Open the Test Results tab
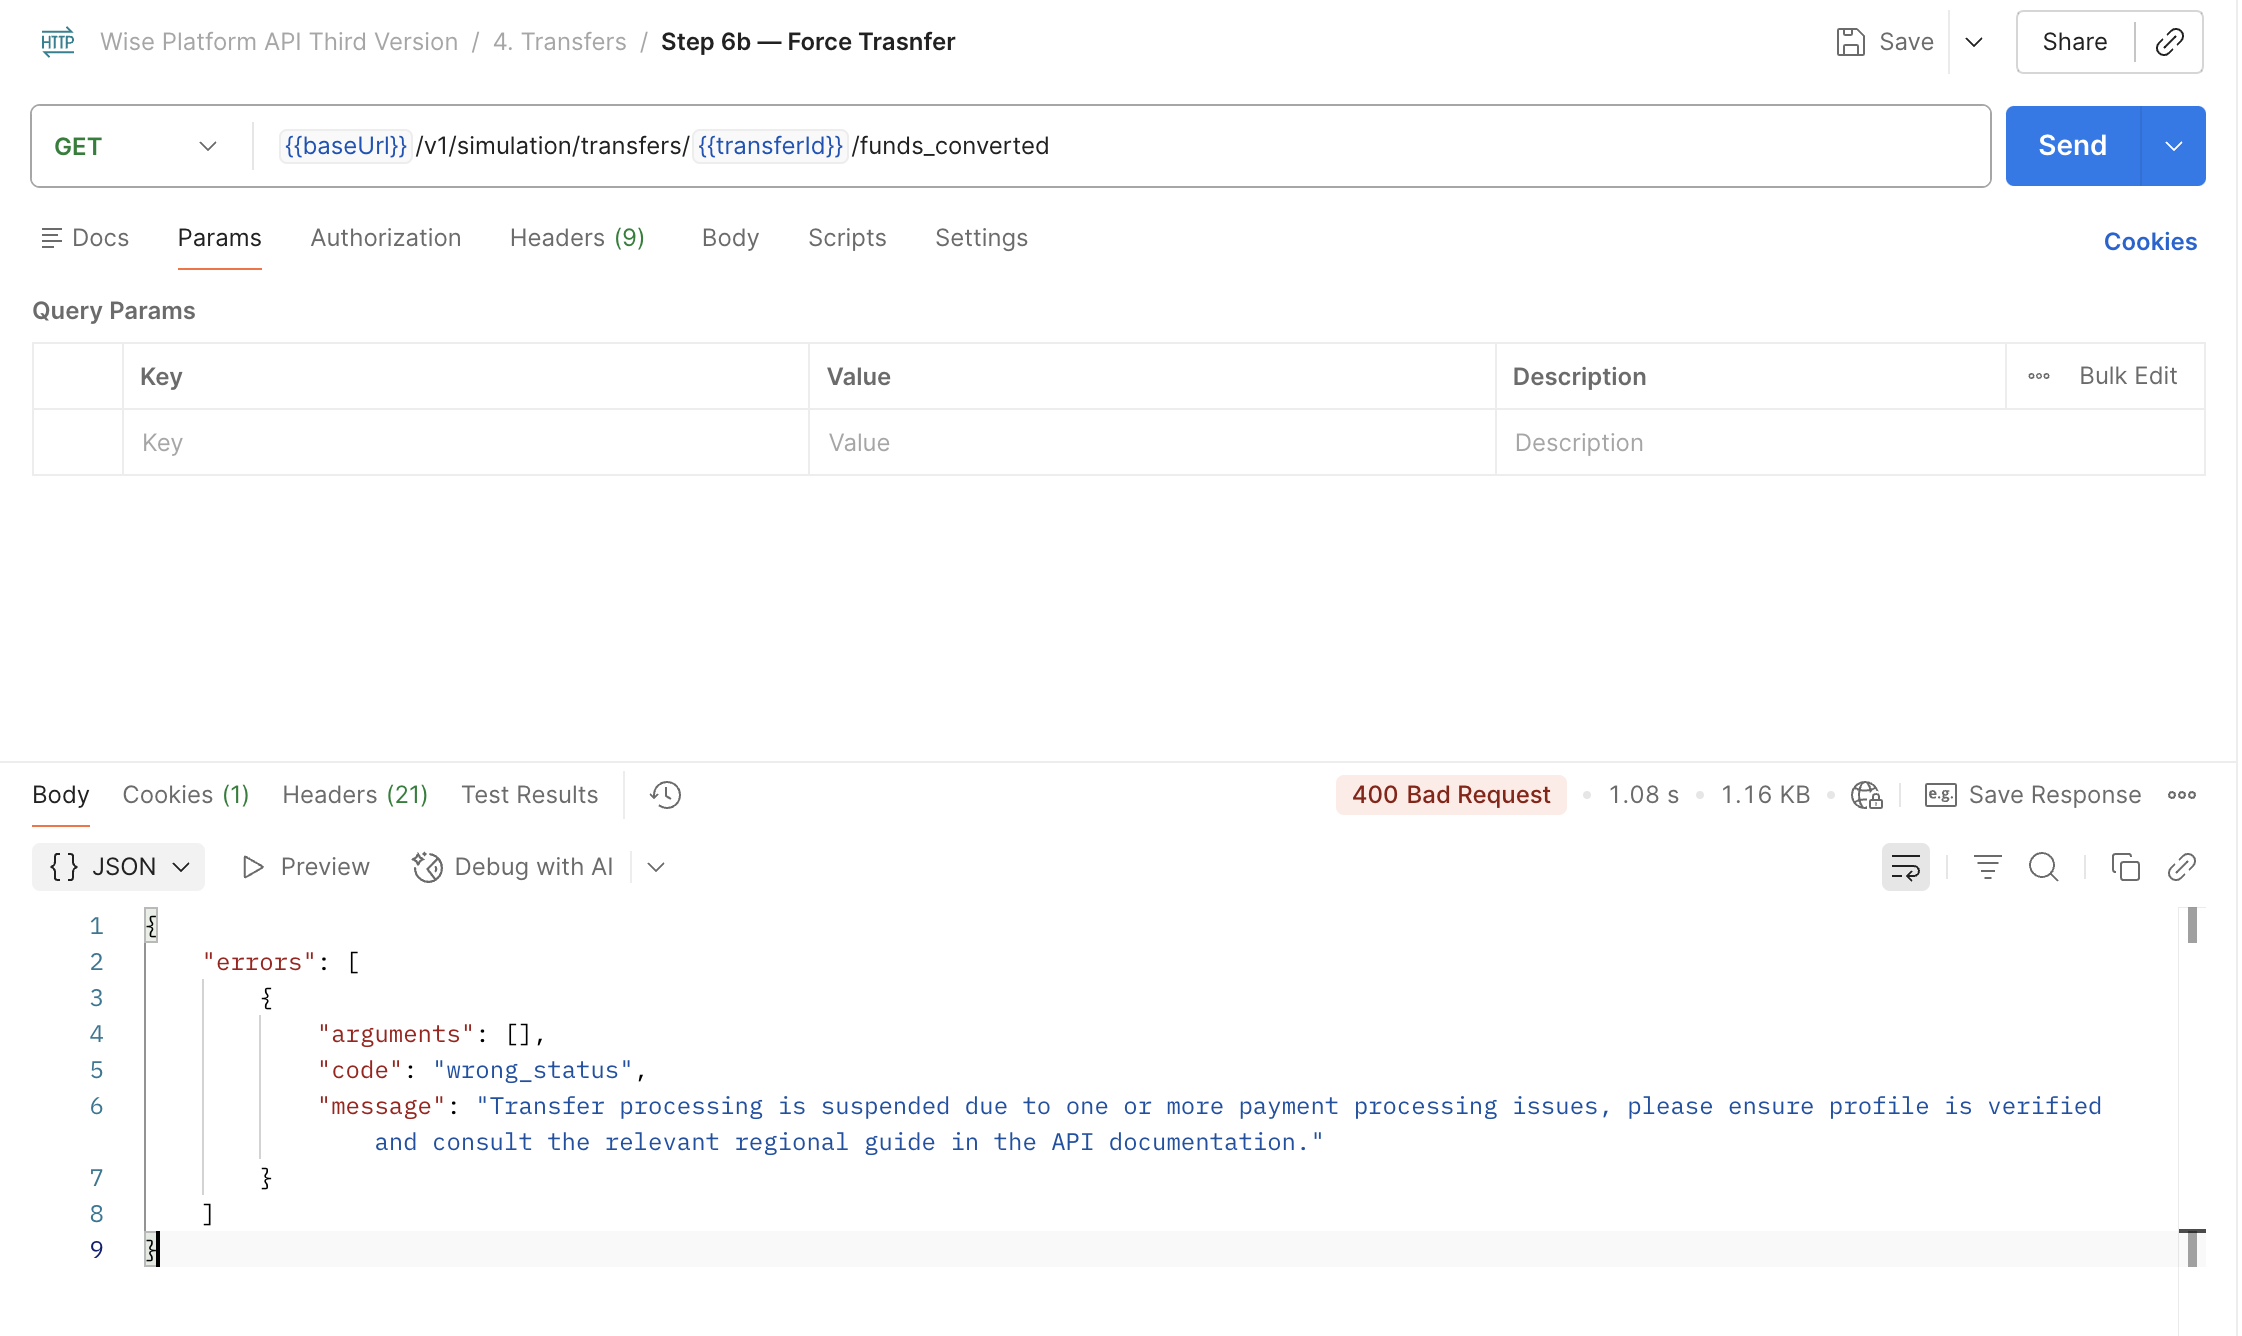This screenshot has height=1336, width=2242. (x=530, y=795)
